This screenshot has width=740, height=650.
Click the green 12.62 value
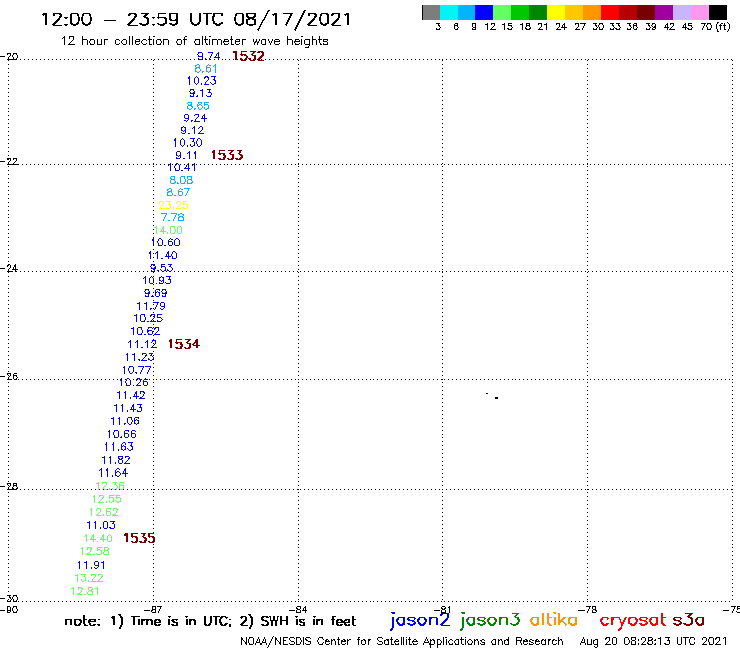tap(104, 512)
